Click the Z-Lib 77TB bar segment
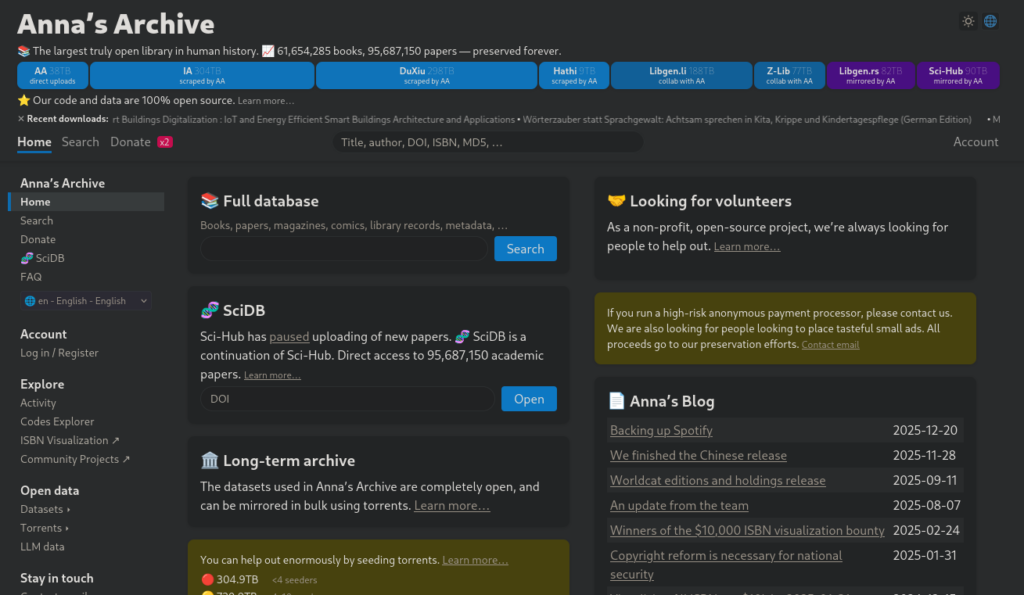 pos(789,76)
